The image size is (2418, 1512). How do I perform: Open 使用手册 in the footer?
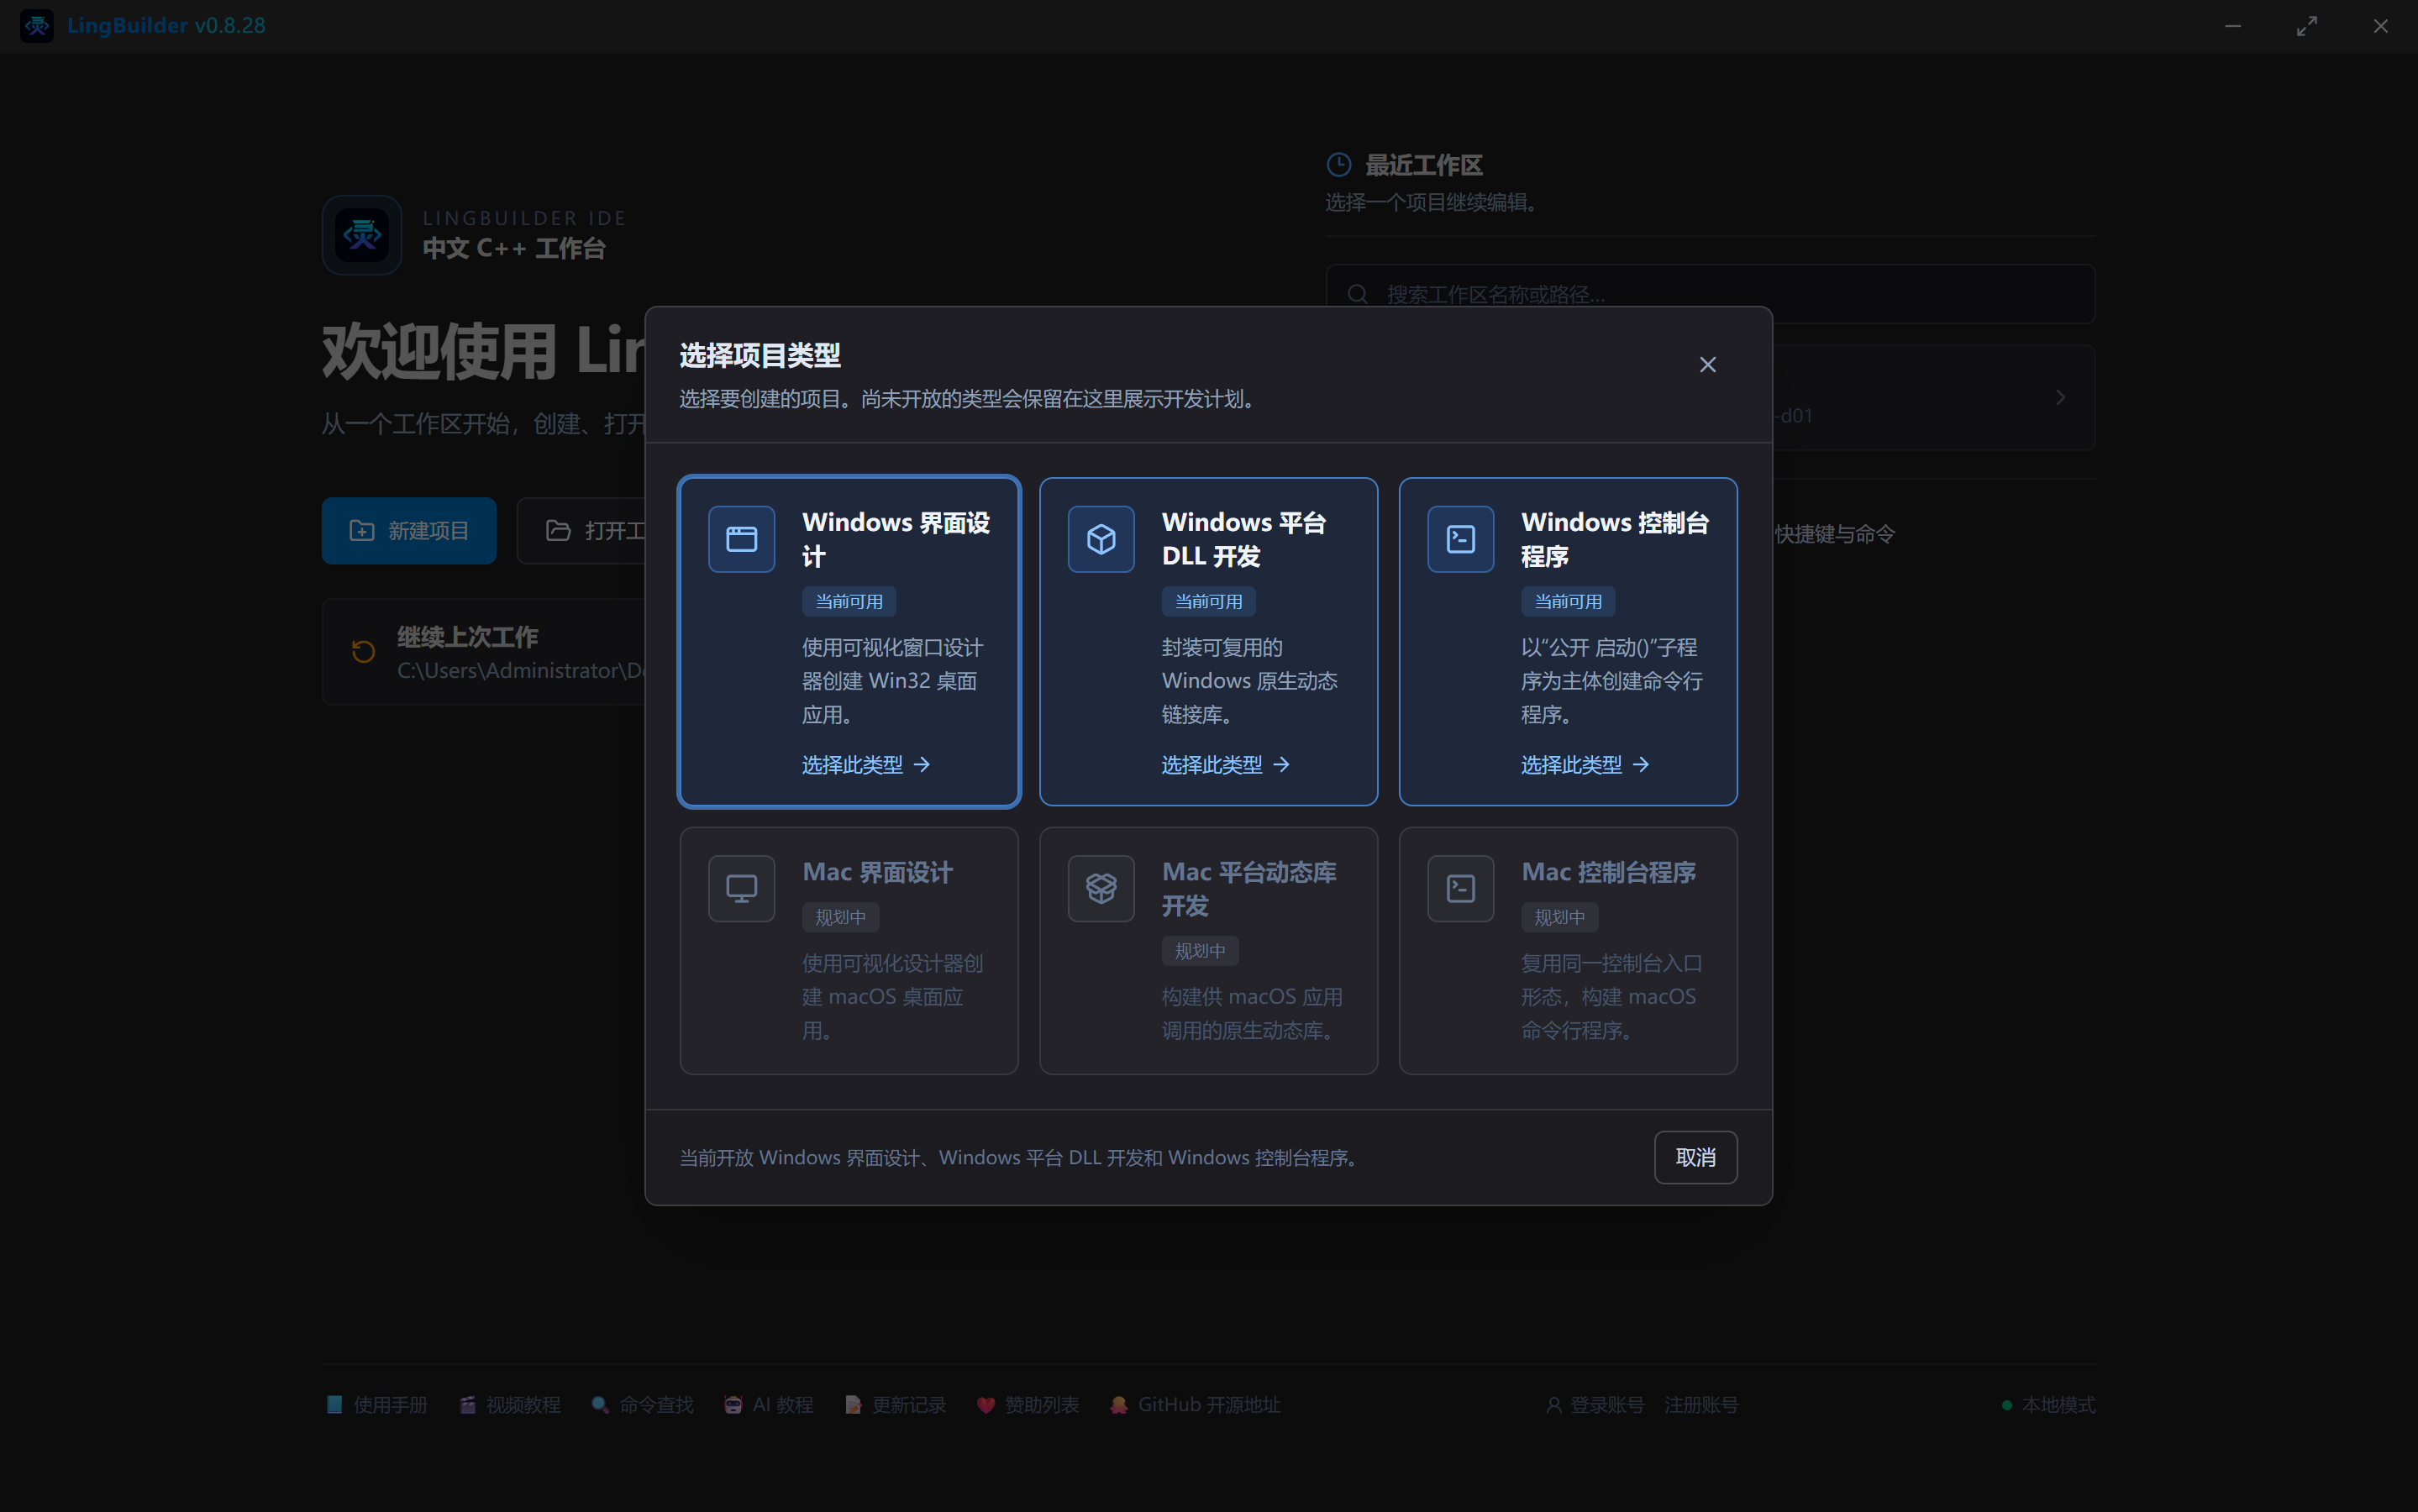[x=377, y=1404]
